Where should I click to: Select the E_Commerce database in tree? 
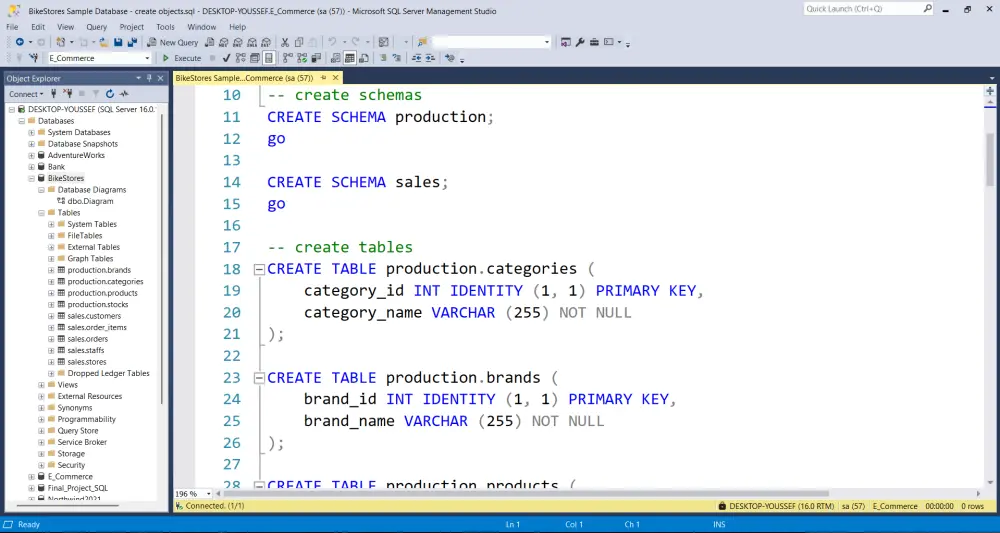(70, 477)
